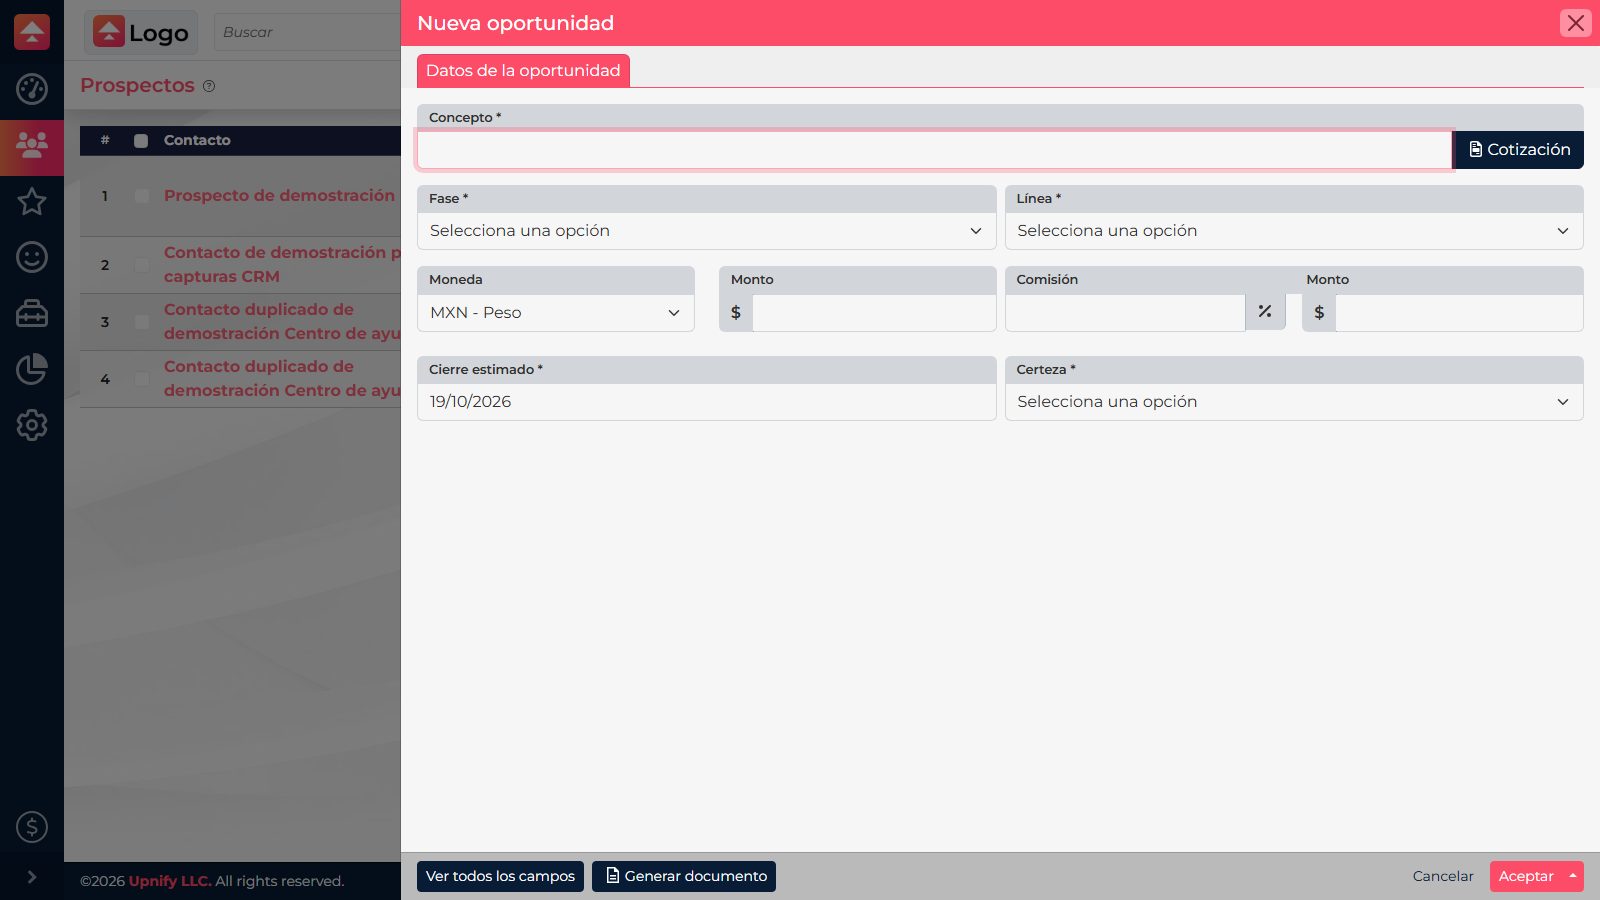Screen dimensions: 1600x900
Task: Click the Concepto text field
Action: [934, 150]
